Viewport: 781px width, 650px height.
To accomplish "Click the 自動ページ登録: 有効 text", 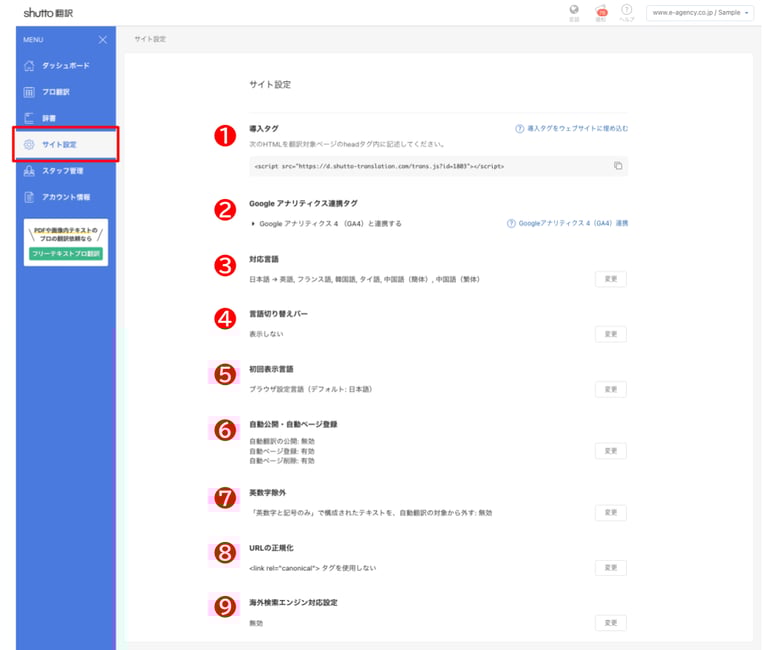I will click(282, 451).
